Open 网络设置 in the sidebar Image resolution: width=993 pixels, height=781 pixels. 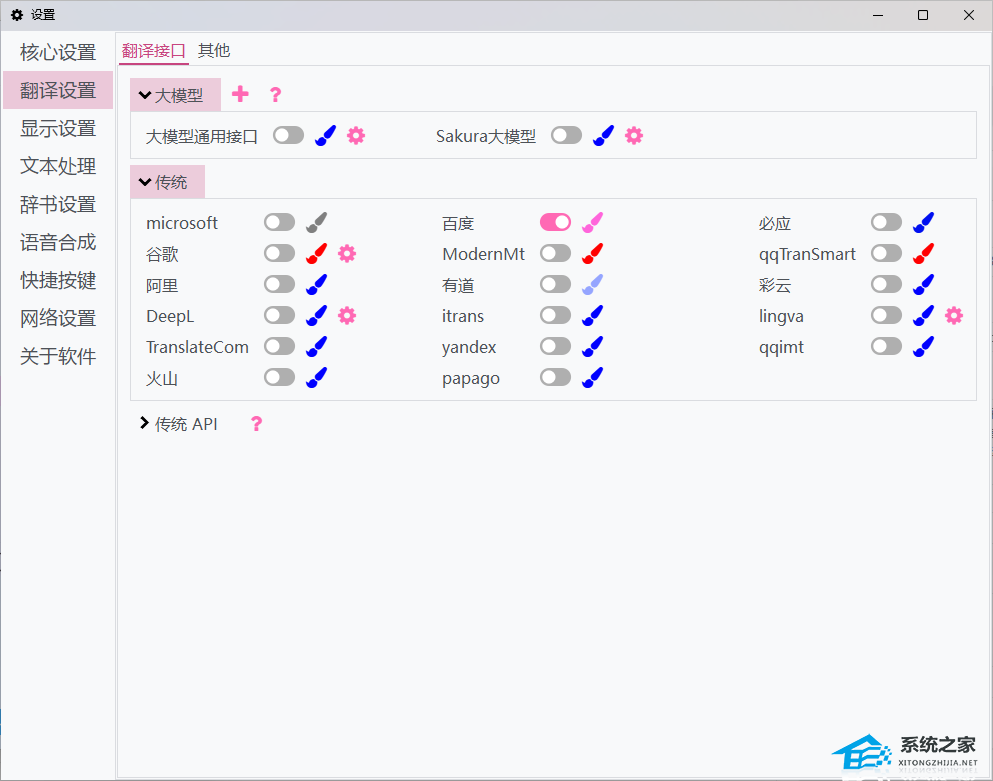(x=58, y=318)
